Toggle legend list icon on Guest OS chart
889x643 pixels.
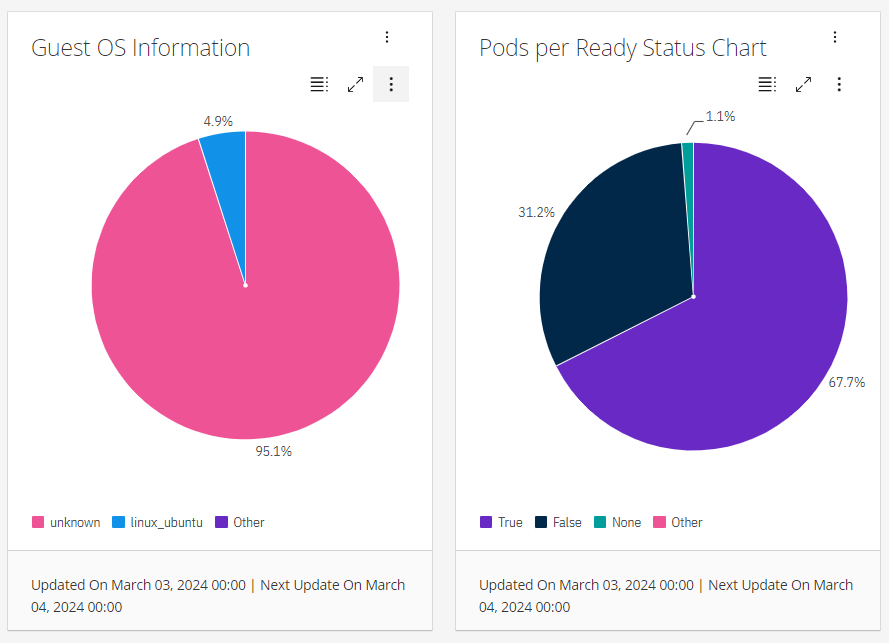[319, 84]
